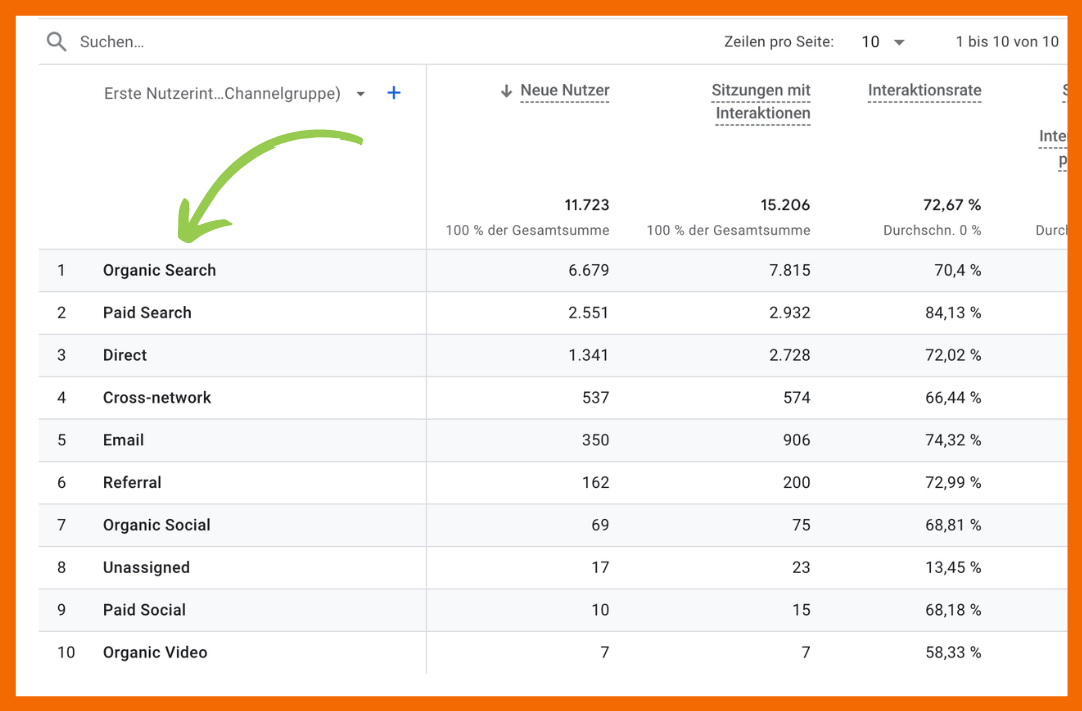Screen dimensions: 1082x711
Task: Click the sort arrow beside Neue Nutzer
Action: click(506, 91)
